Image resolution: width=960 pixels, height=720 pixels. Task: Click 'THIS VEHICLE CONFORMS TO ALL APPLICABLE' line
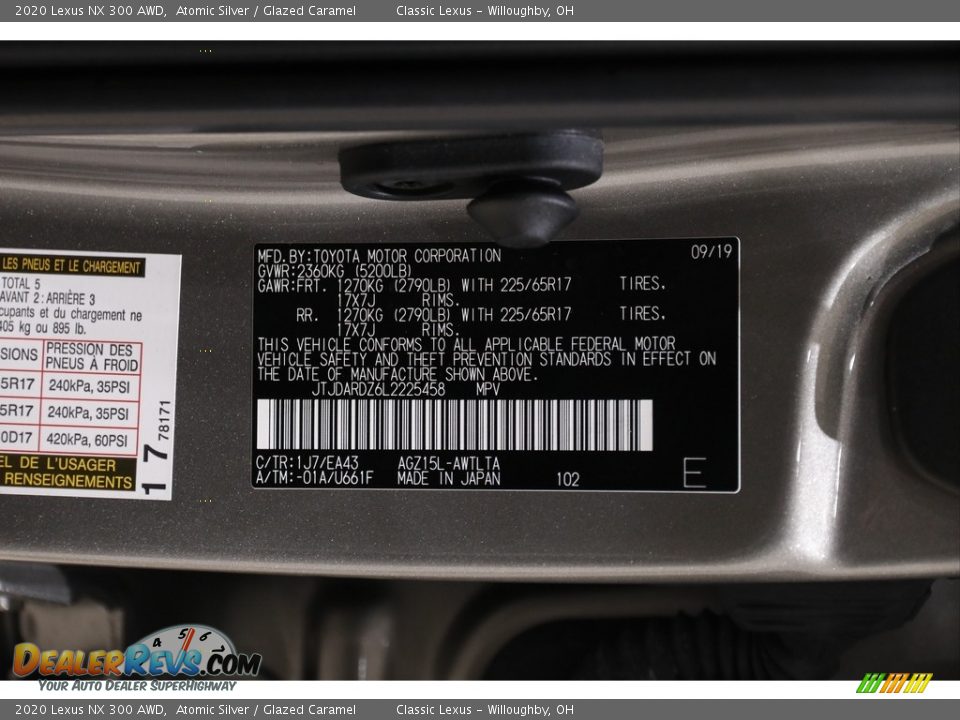(x=466, y=344)
